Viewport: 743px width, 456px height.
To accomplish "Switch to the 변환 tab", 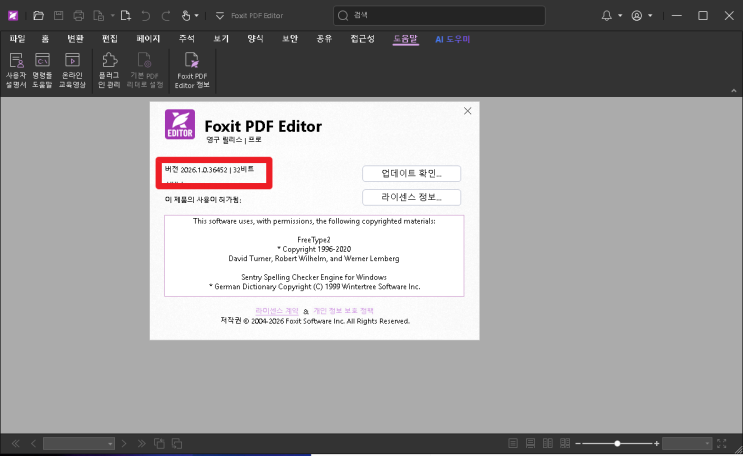I will click(75, 39).
